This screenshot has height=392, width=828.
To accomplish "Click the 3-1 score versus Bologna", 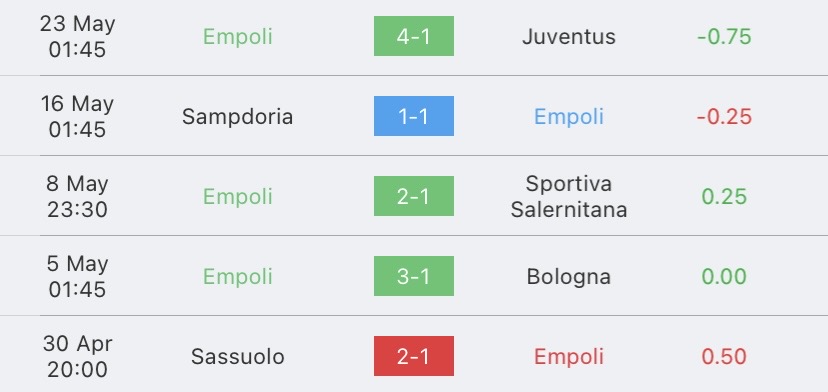I will pyautogui.click(x=413, y=276).
